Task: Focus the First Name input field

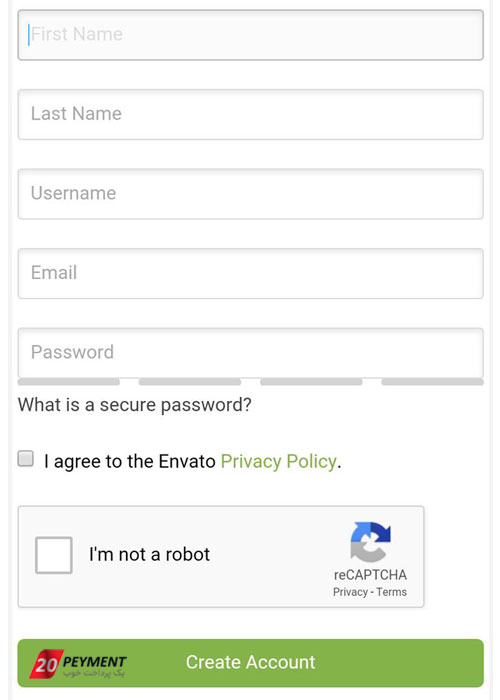Action: (250, 35)
